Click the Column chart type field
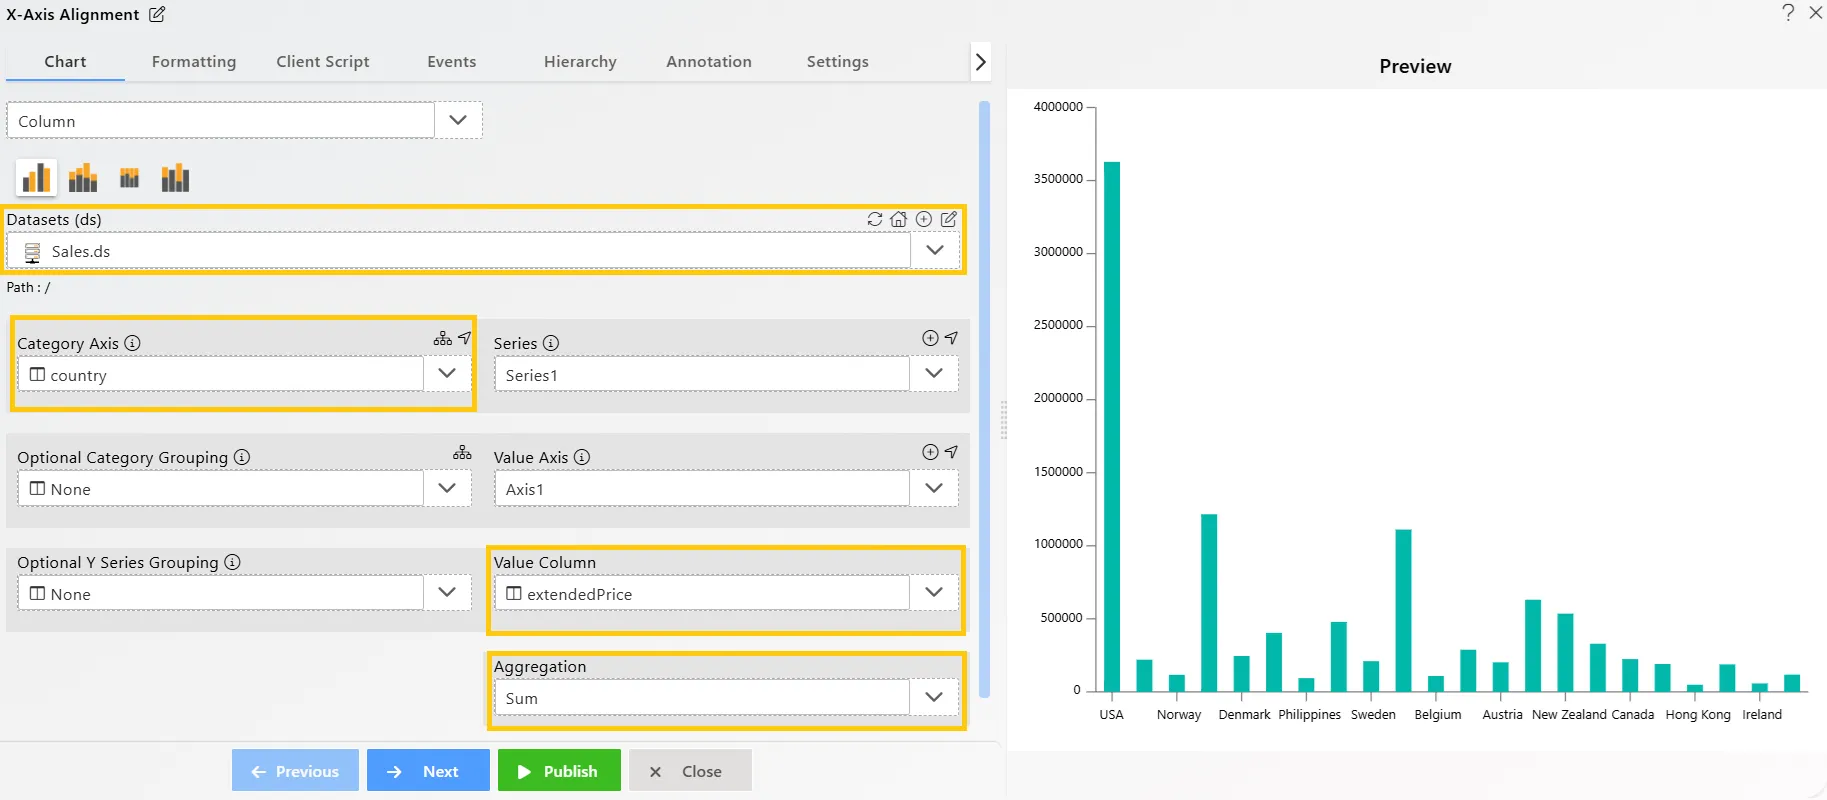 coord(221,120)
